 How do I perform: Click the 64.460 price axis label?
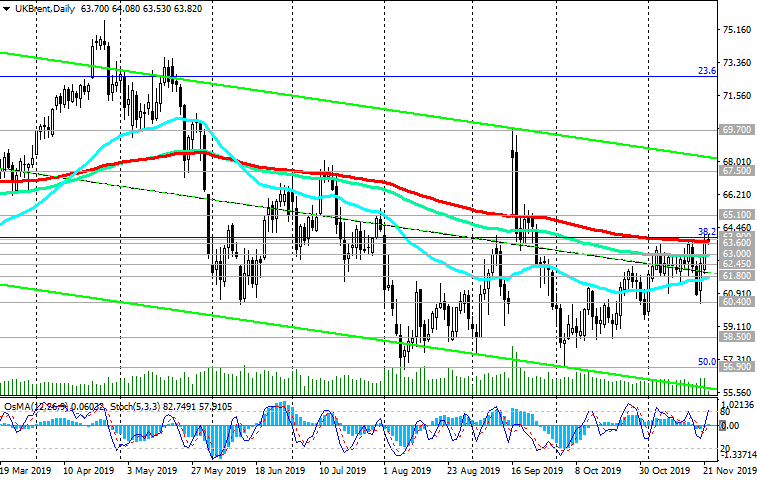click(737, 227)
